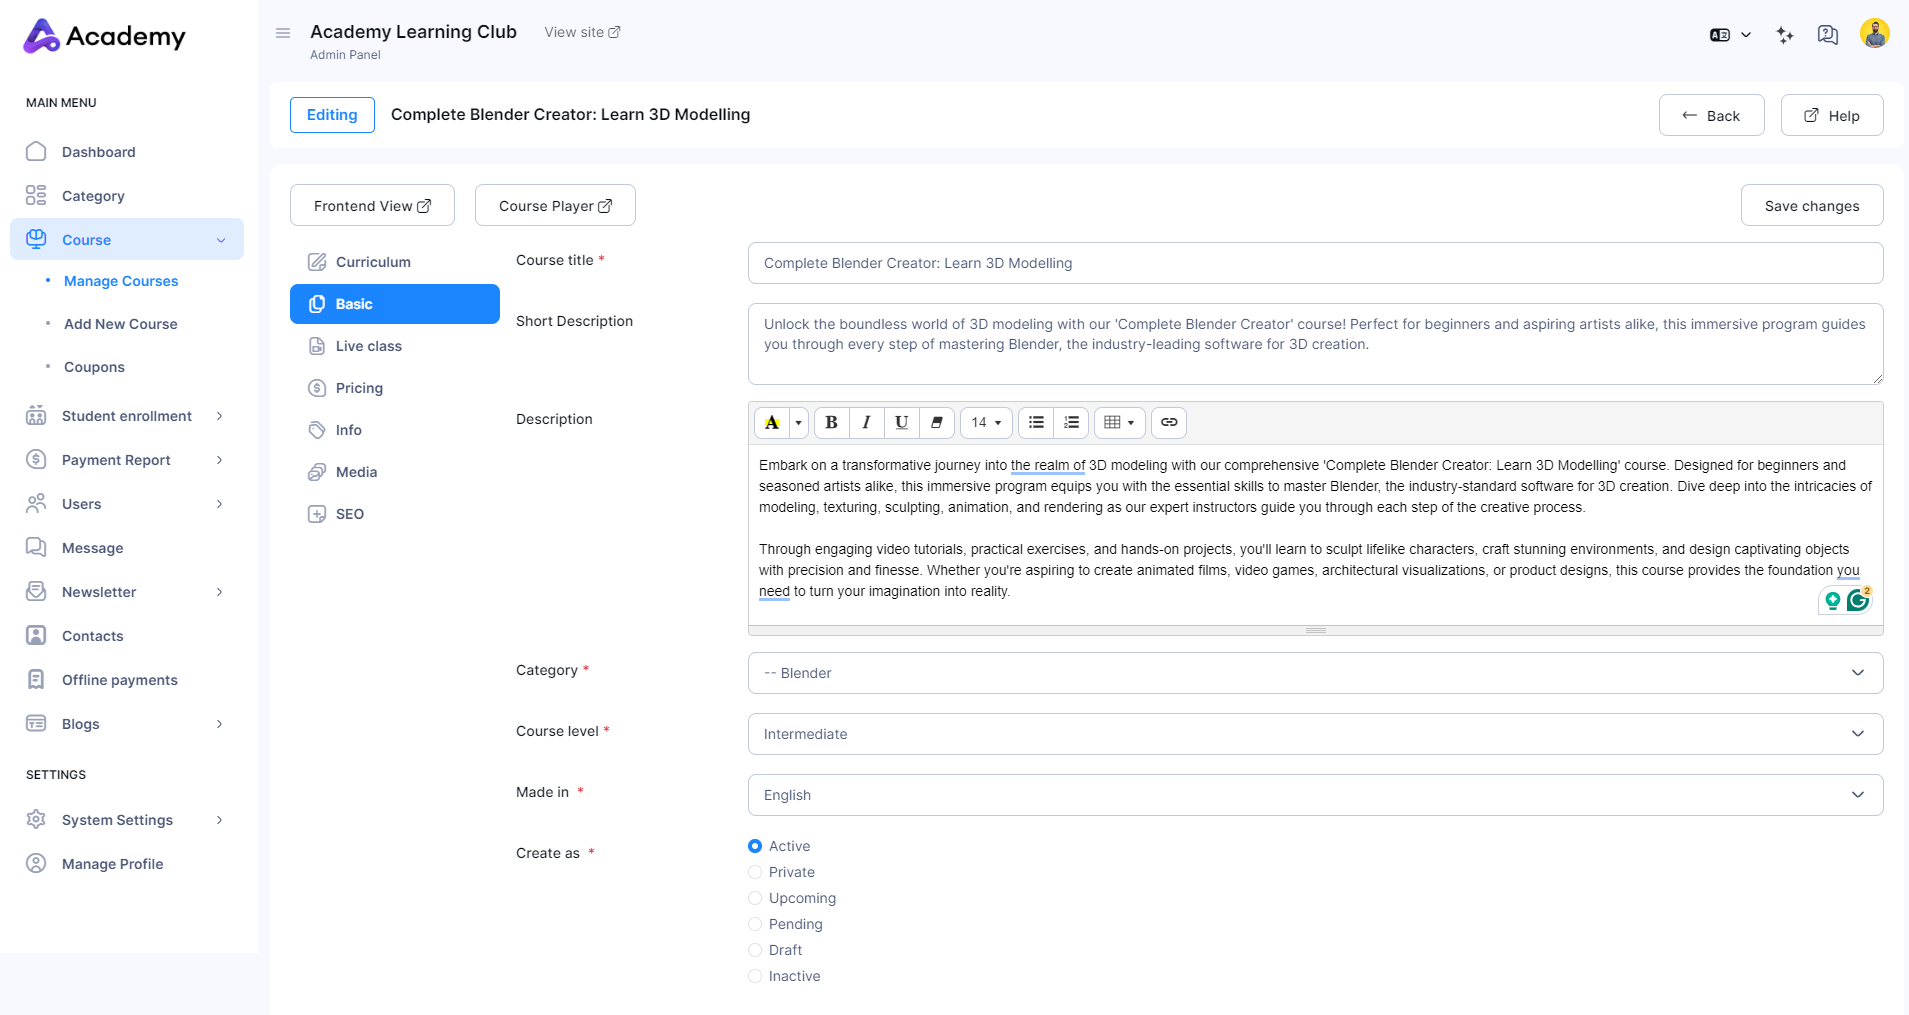This screenshot has height=1015, width=1909.
Task: Open the Course level dropdown
Action: click(x=1315, y=734)
